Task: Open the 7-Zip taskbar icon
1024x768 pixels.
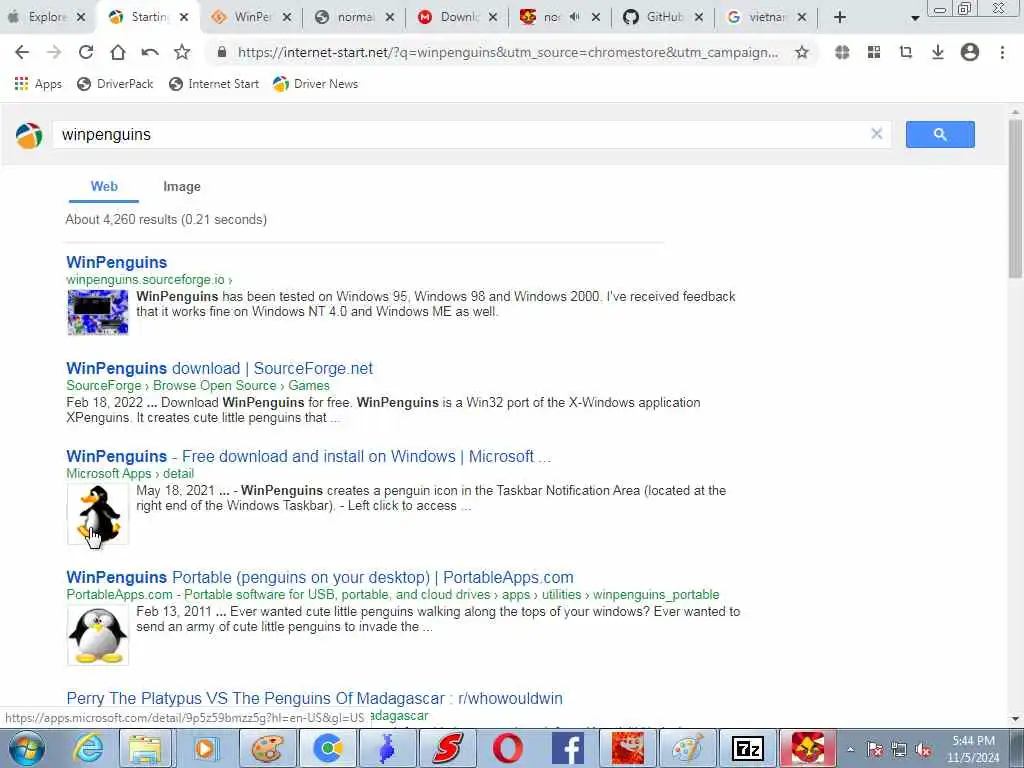Action: [x=747, y=748]
